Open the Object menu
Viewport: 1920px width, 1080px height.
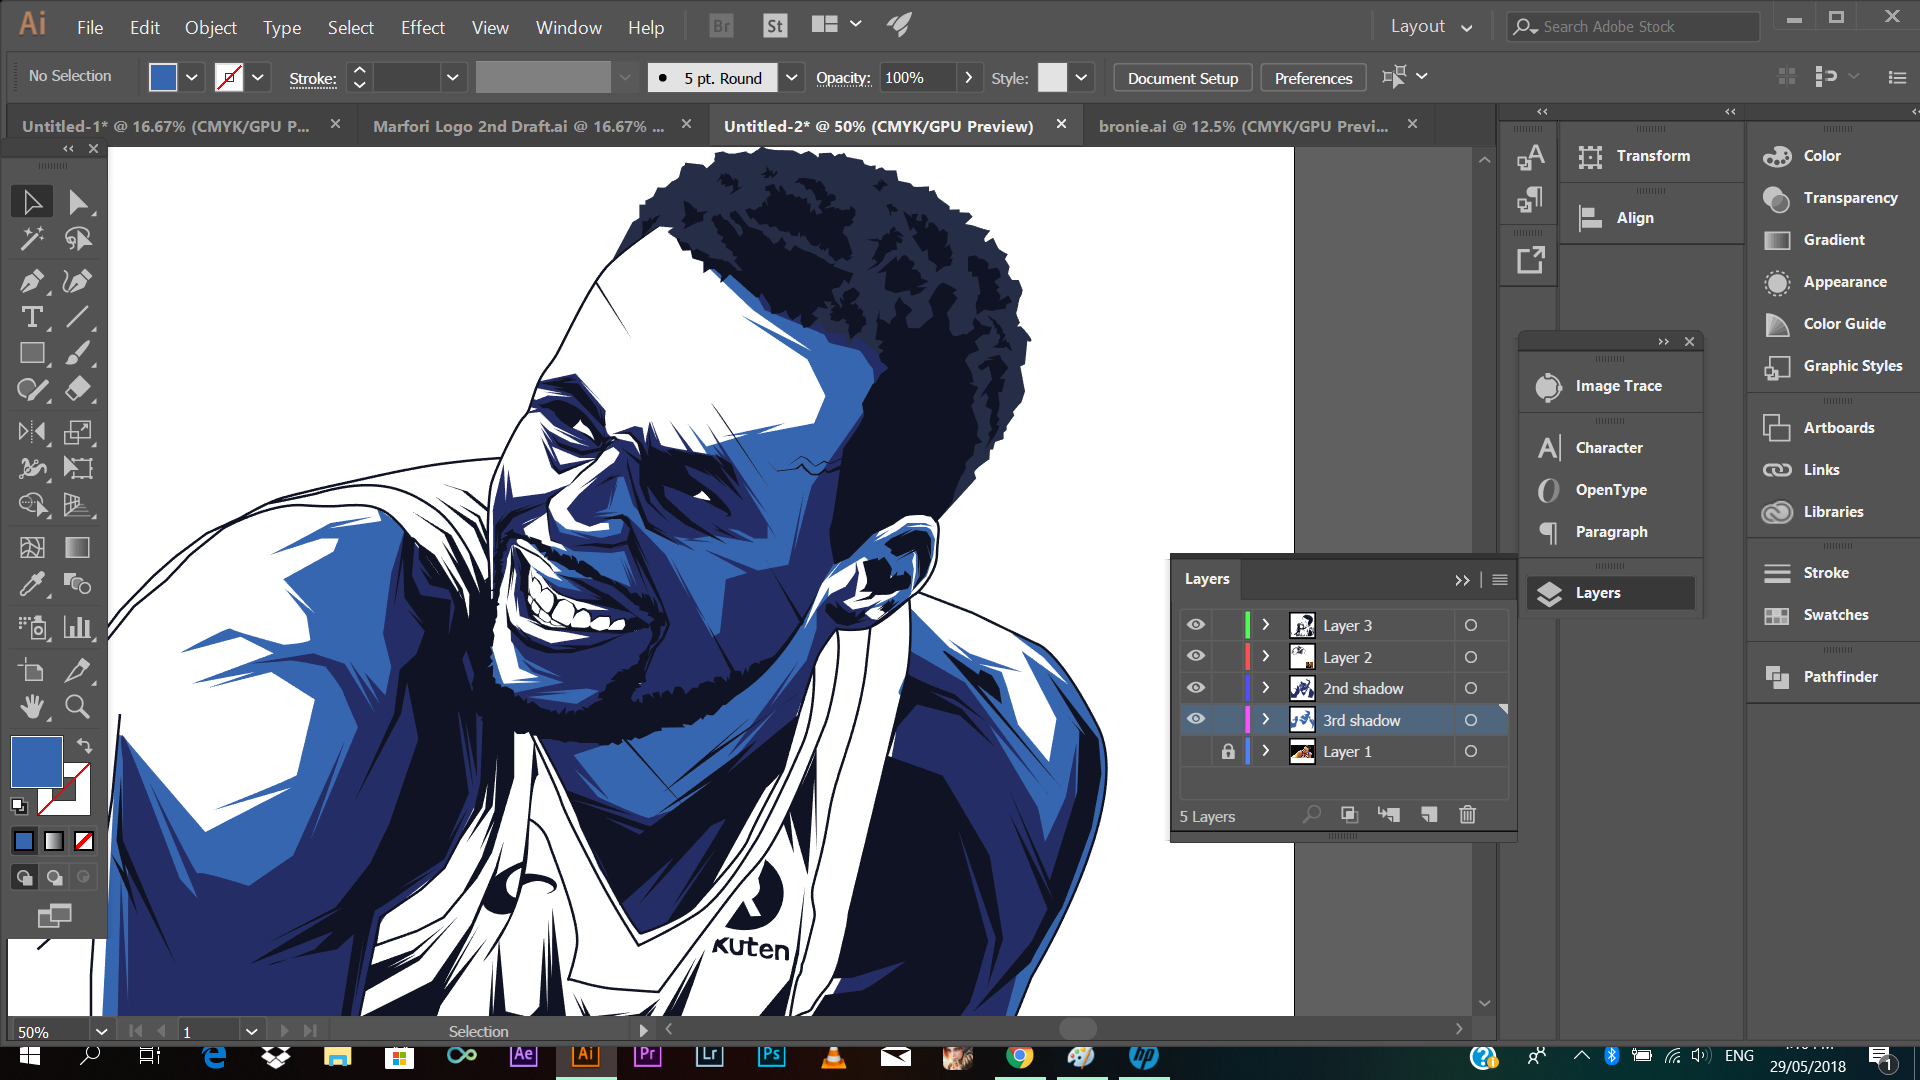click(x=211, y=27)
